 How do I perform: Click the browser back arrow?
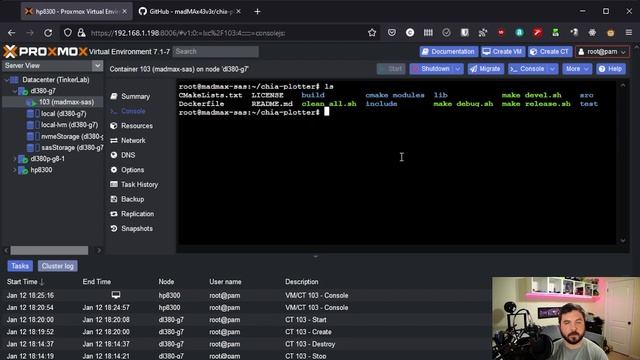pos(11,33)
